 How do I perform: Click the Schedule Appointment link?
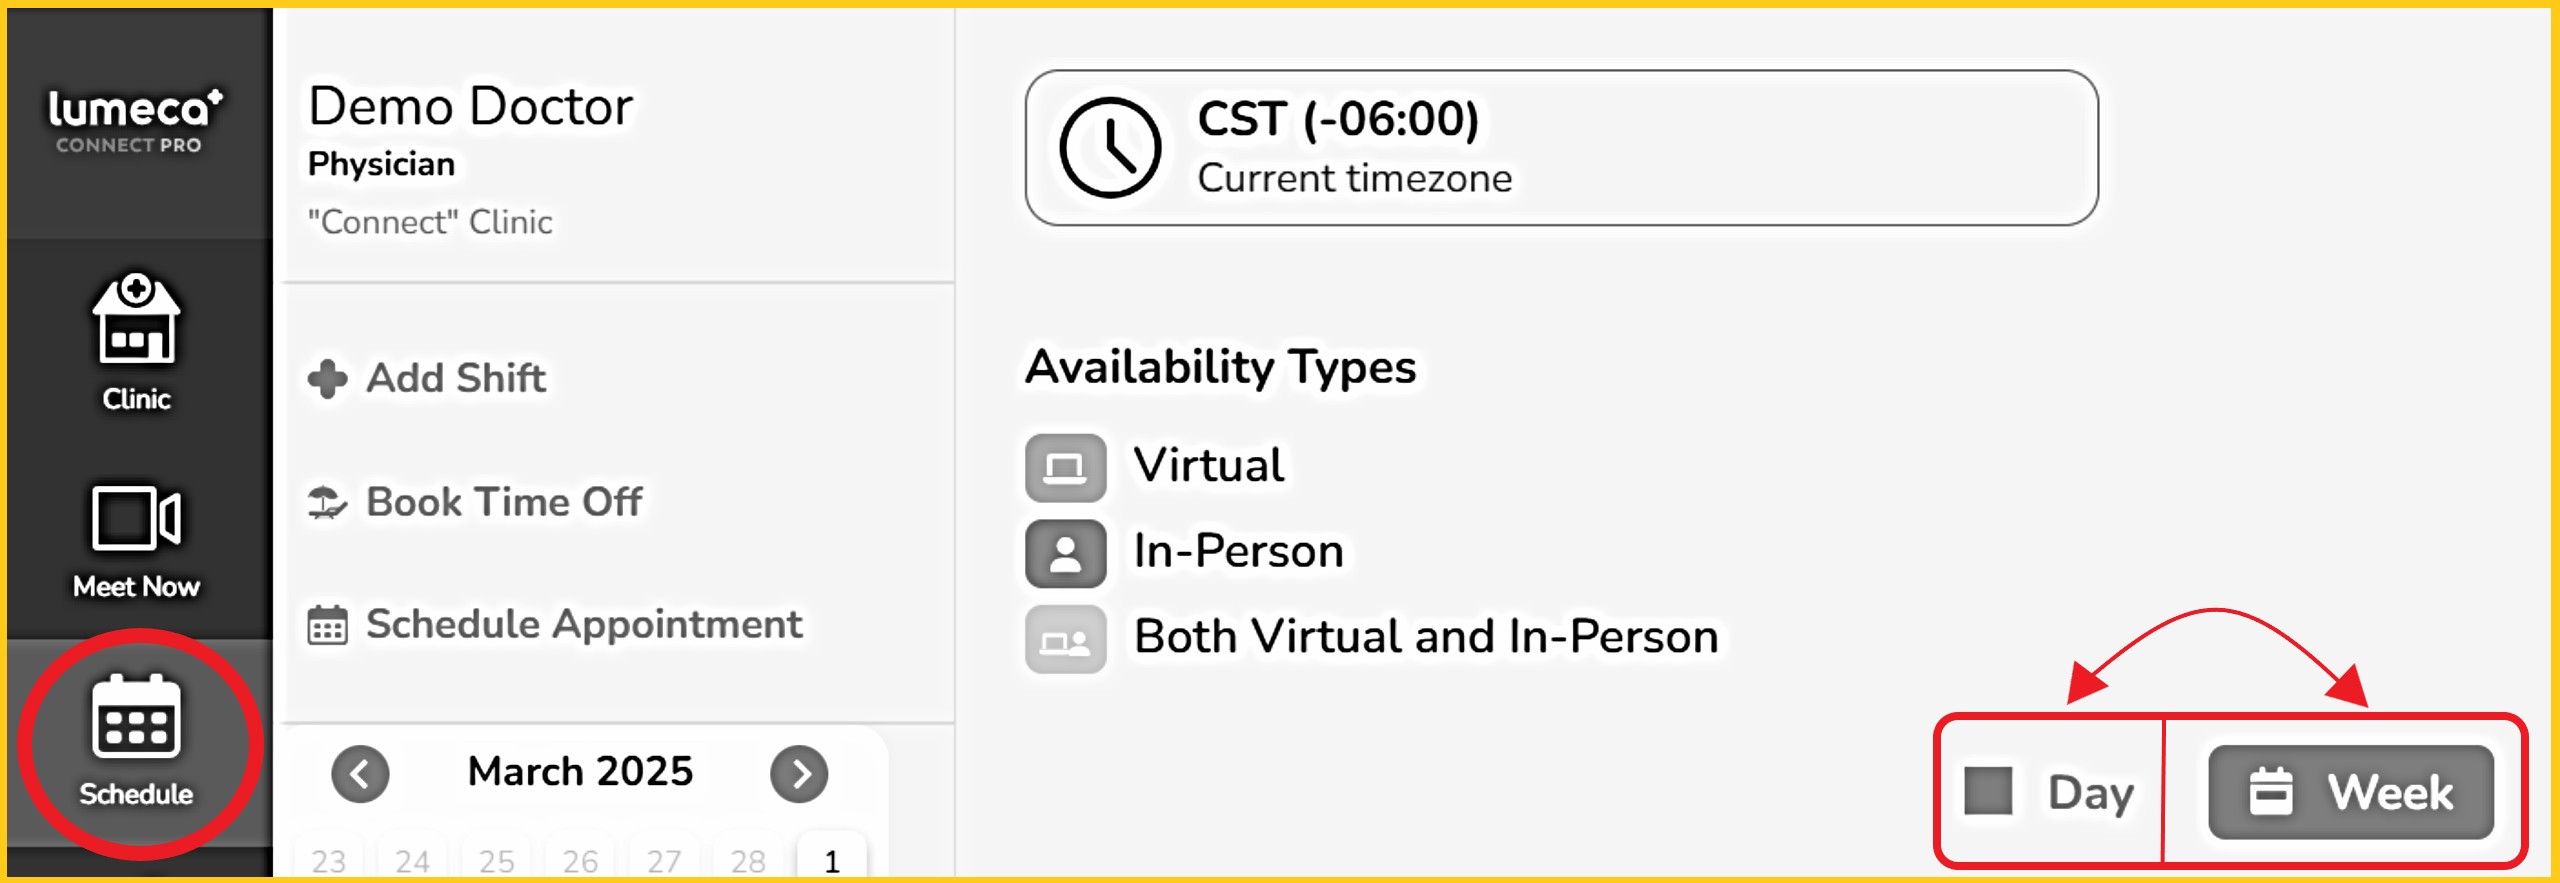pos(584,625)
